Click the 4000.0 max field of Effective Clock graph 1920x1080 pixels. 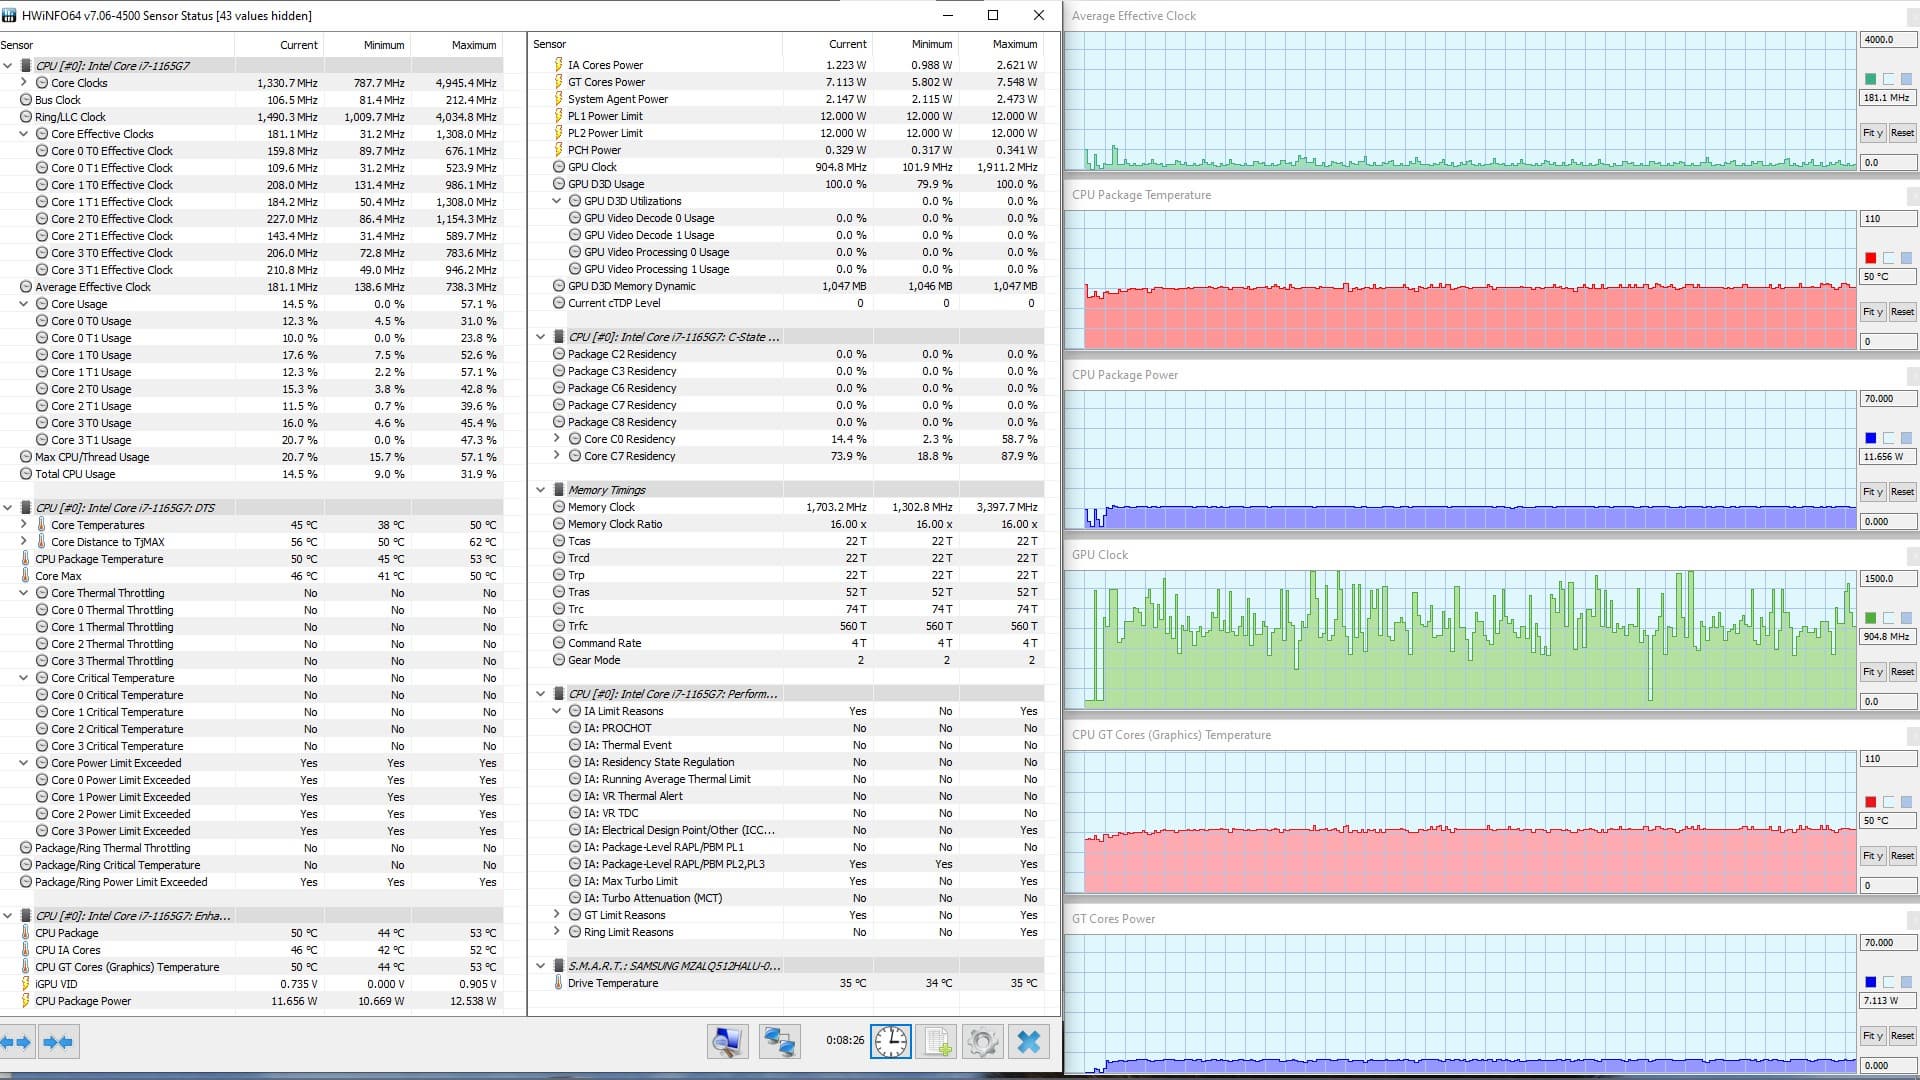[1886, 40]
